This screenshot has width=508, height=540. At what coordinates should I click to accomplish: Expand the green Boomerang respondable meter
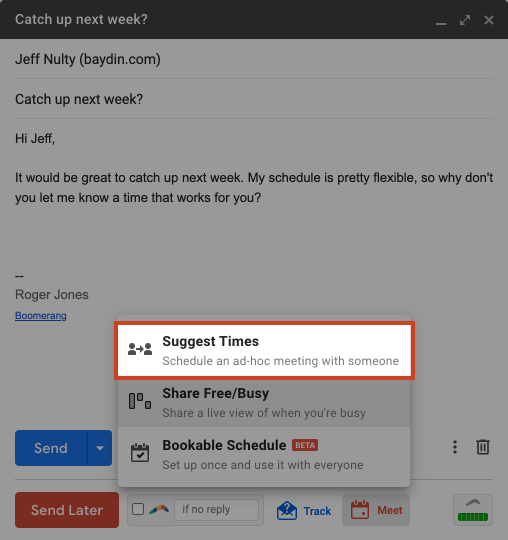point(473,510)
